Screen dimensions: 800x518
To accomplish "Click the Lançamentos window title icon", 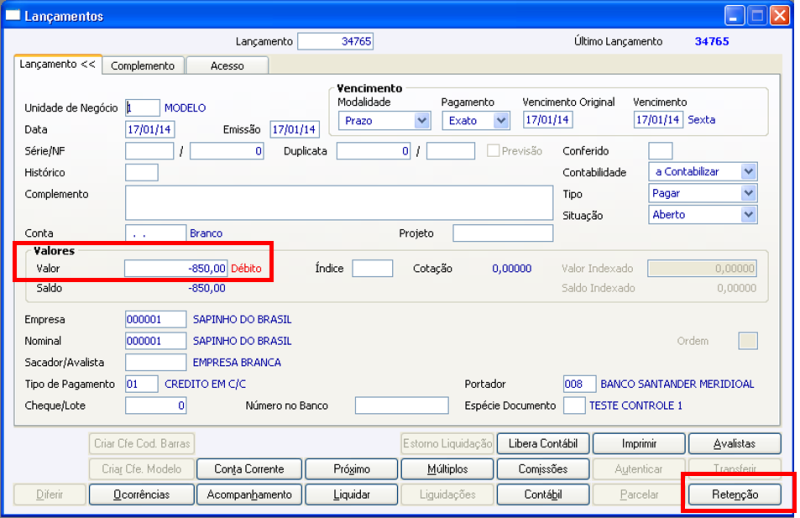I will click(12, 16).
